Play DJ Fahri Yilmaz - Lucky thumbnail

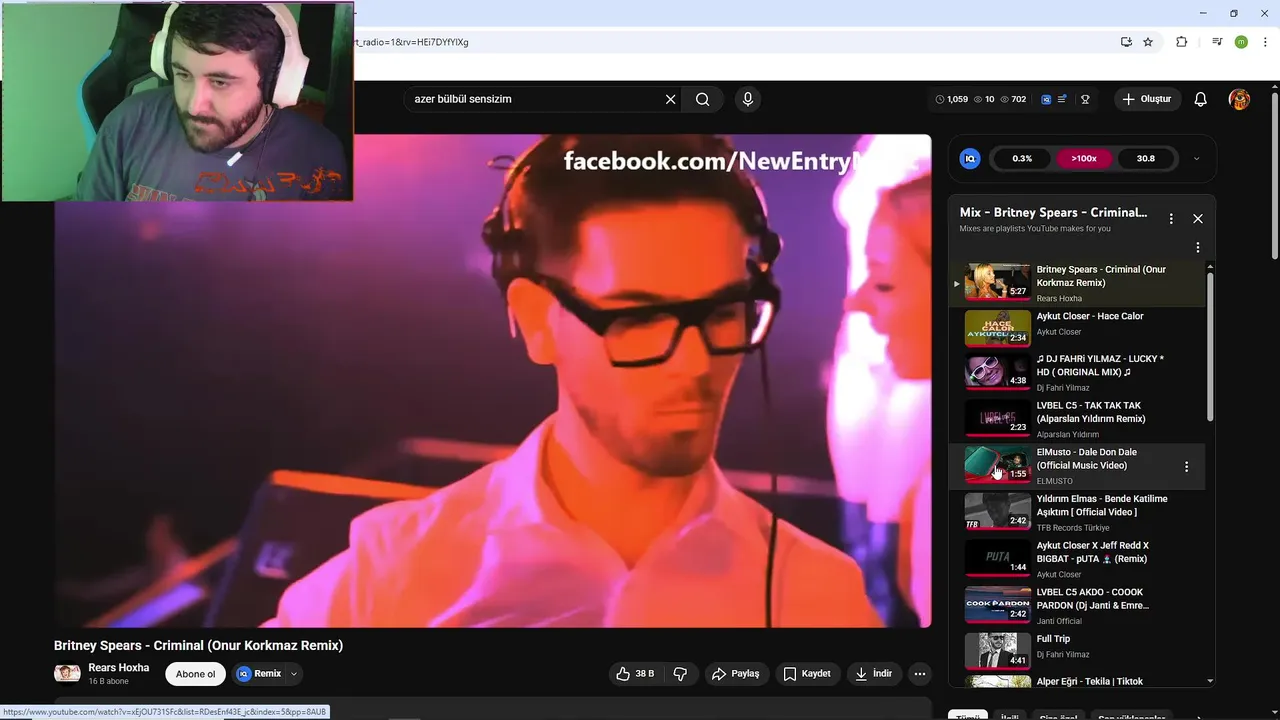[997, 370]
